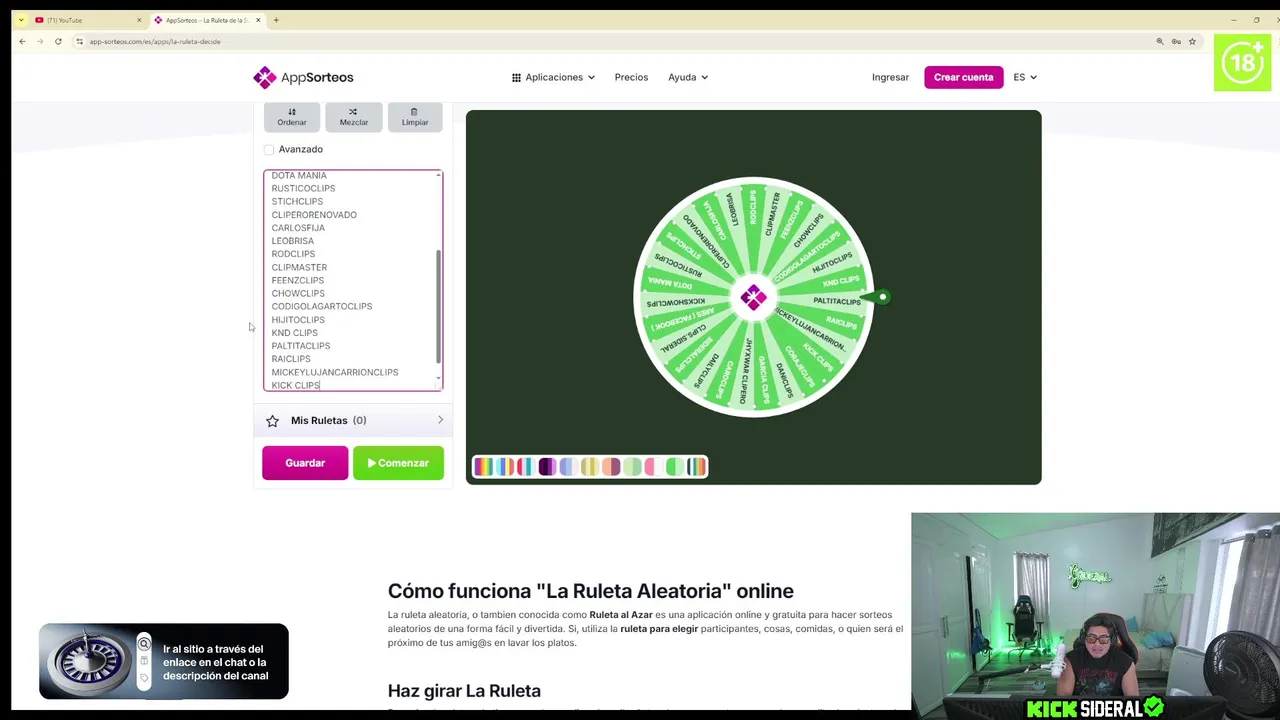Choose the periwinkle blue palette swatch

point(568,466)
